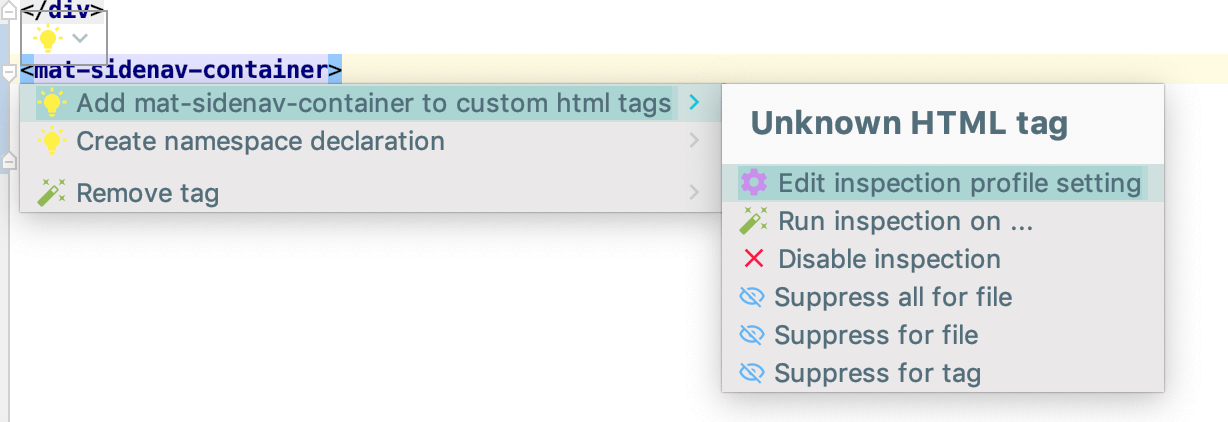Click the purple gear icon for Edit inspection
Image resolution: width=1228 pixels, height=422 pixels.
click(x=754, y=183)
